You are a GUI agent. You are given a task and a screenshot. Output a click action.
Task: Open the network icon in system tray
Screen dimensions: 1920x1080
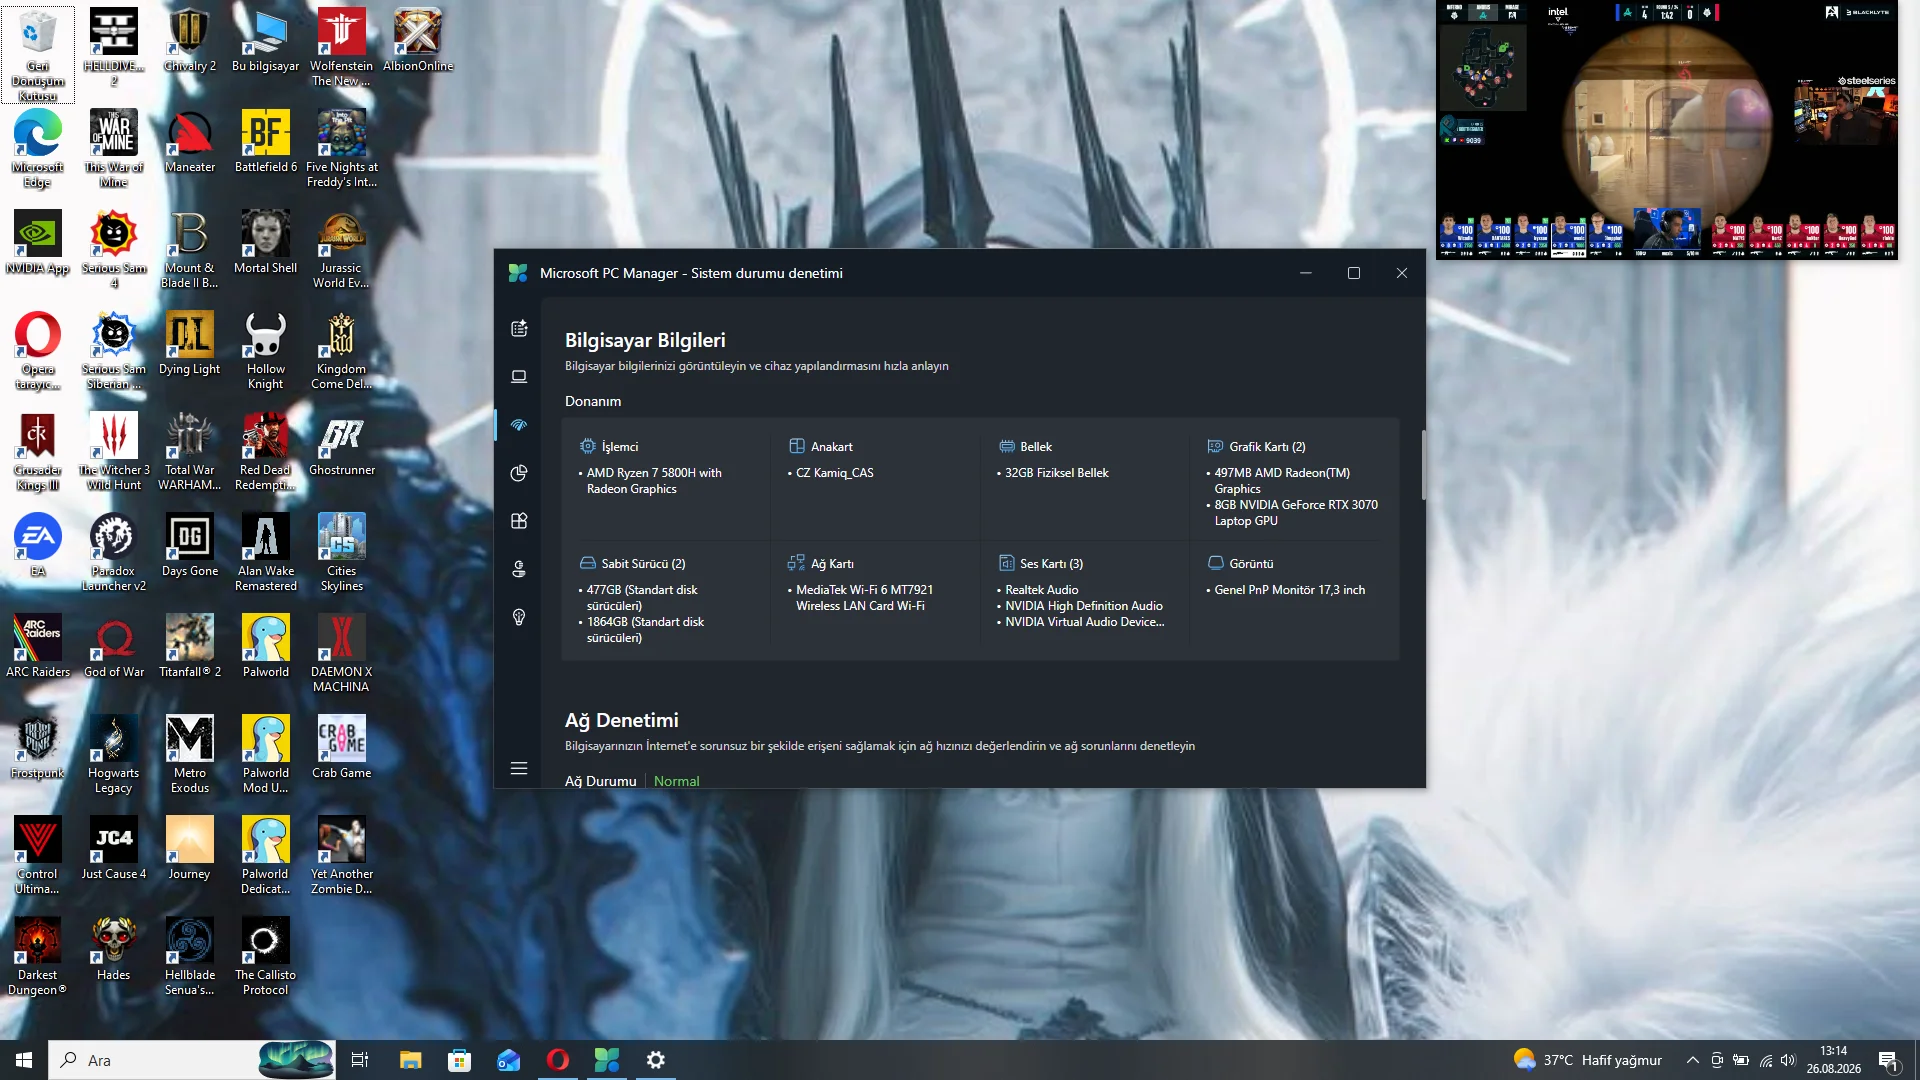[x=1766, y=1060]
